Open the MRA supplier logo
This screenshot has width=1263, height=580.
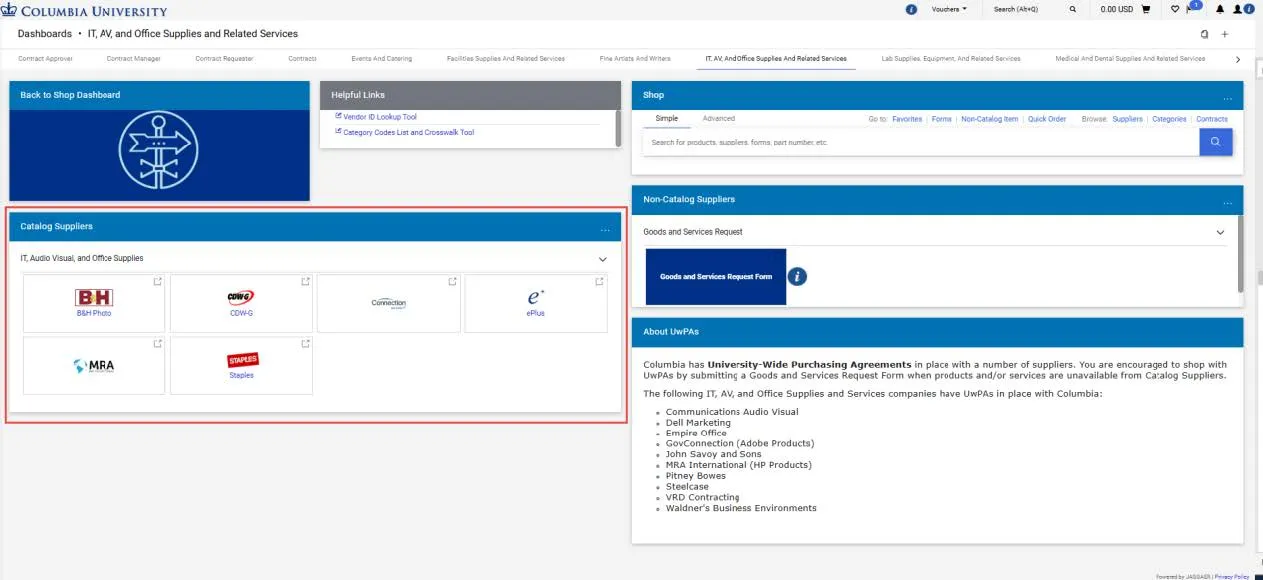coord(94,366)
